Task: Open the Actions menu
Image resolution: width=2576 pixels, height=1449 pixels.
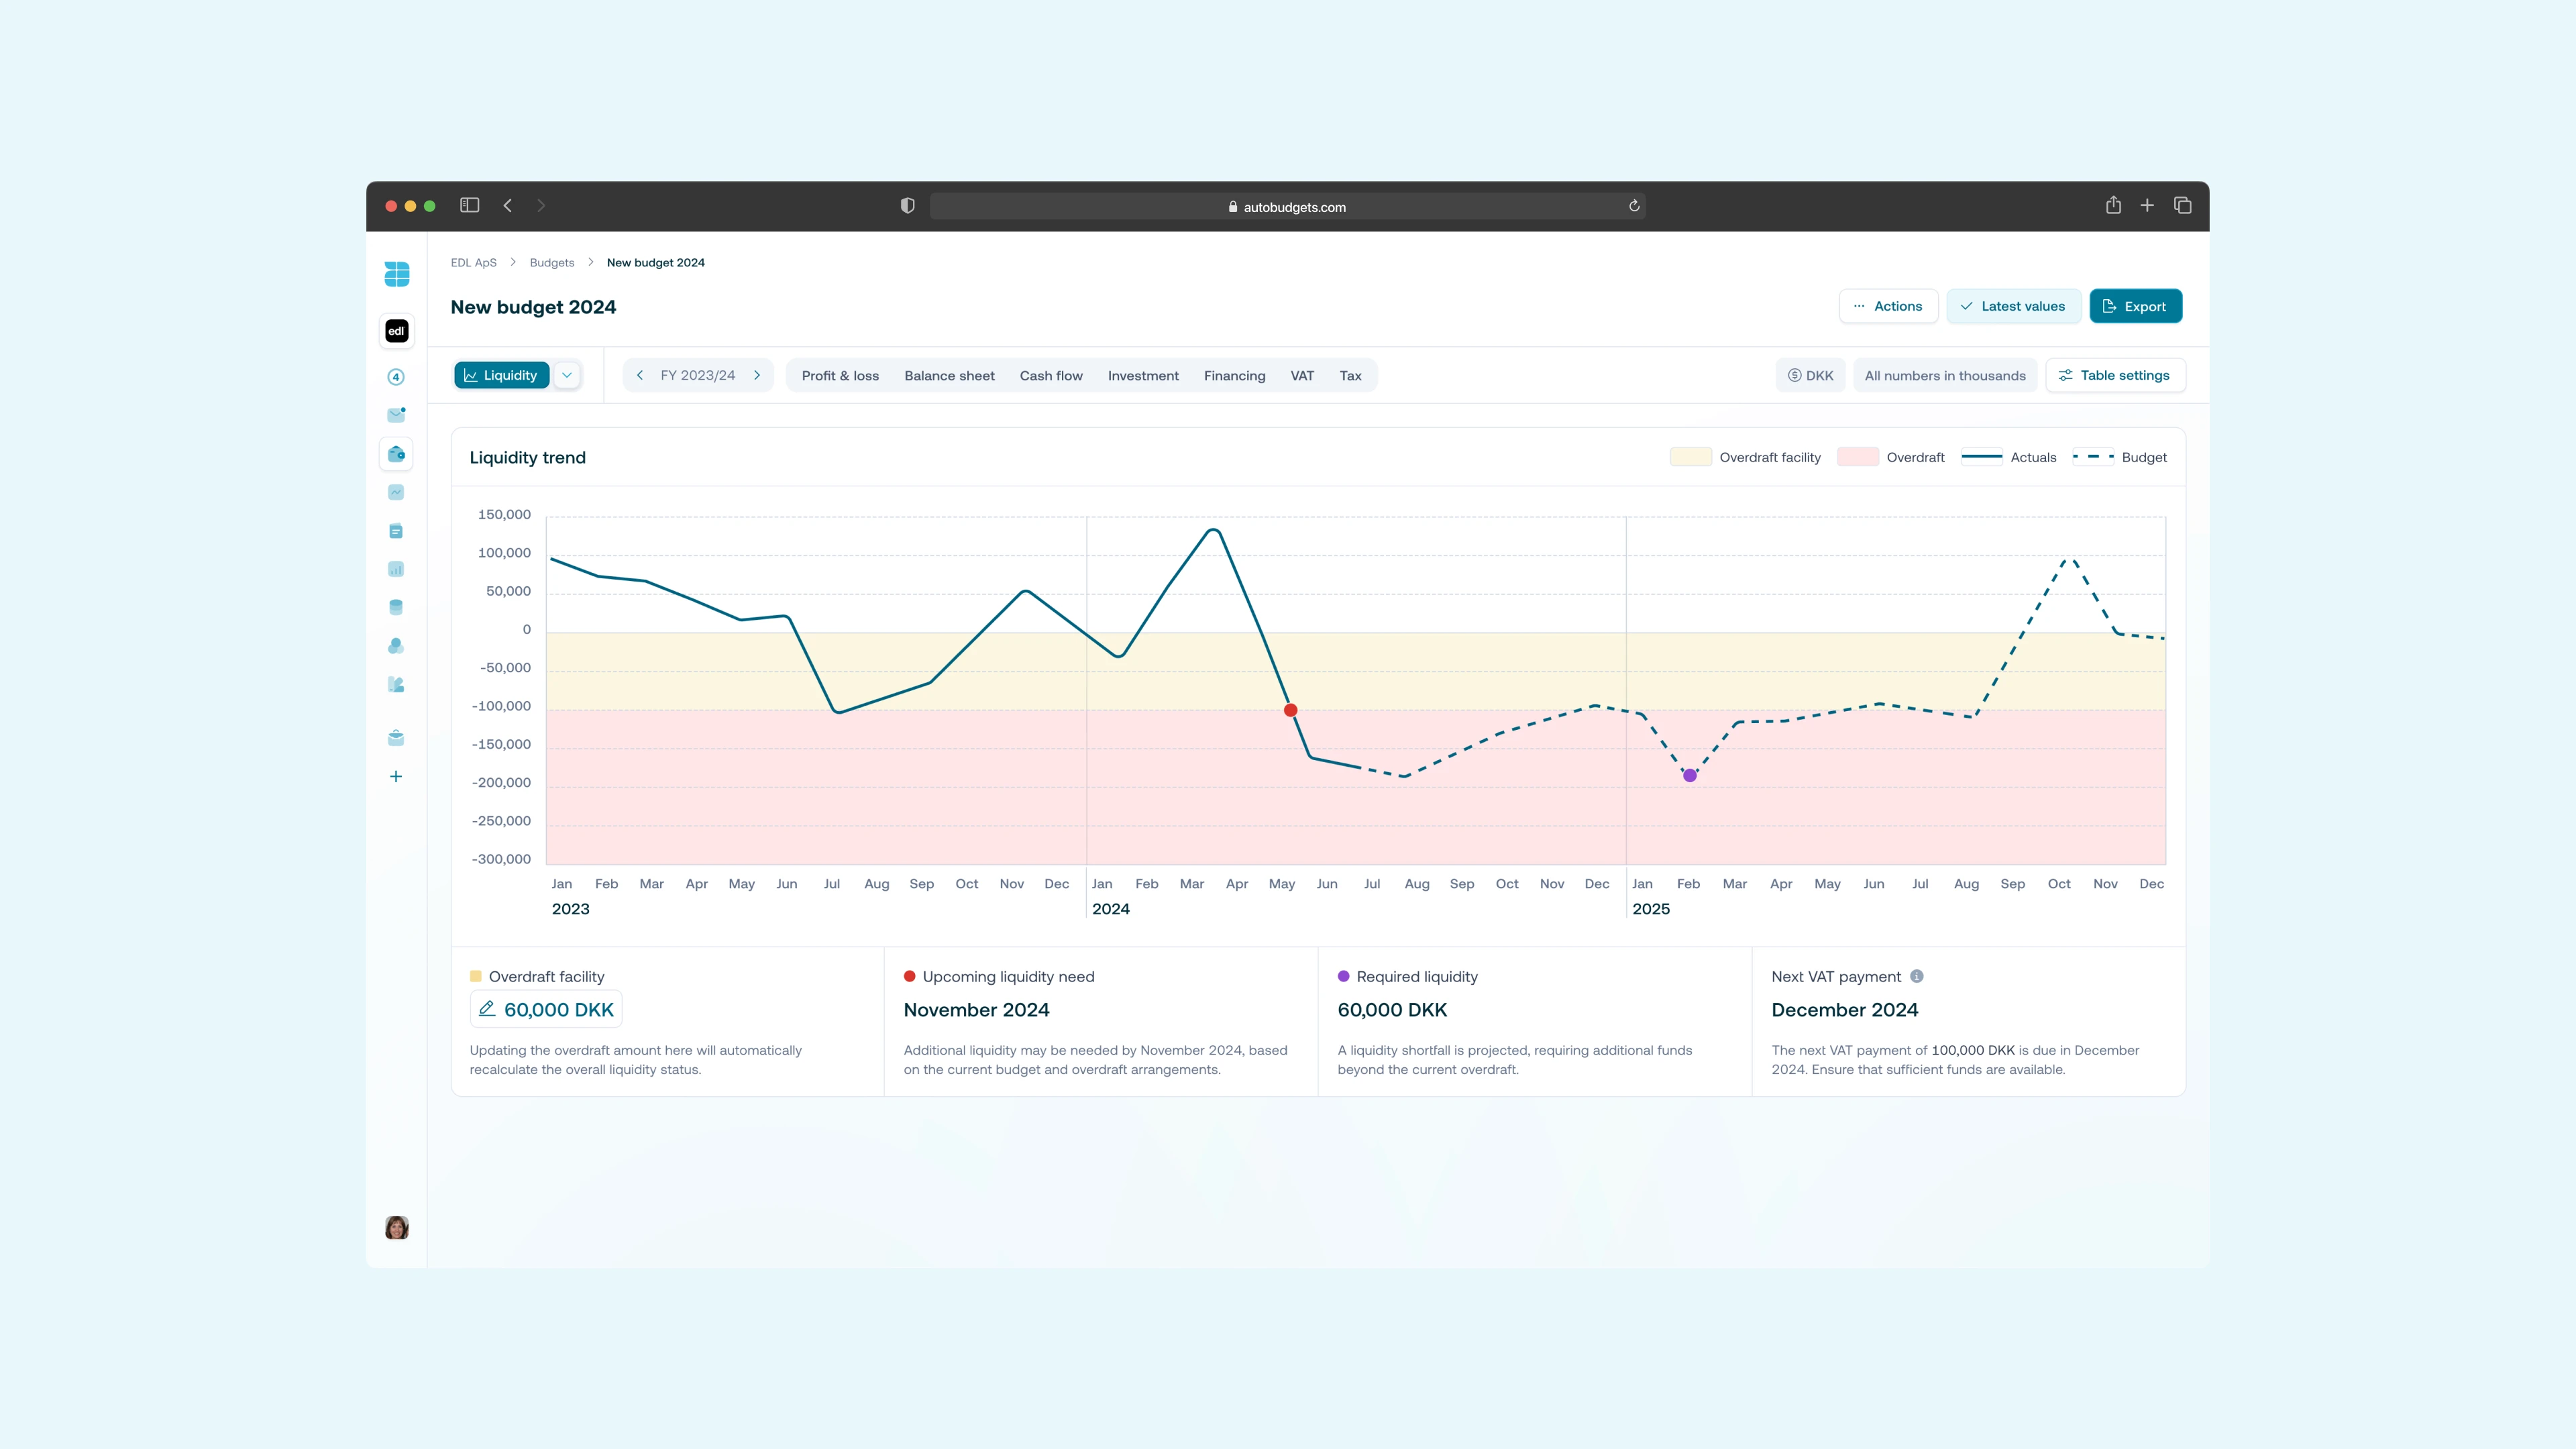Action: click(x=1888, y=306)
